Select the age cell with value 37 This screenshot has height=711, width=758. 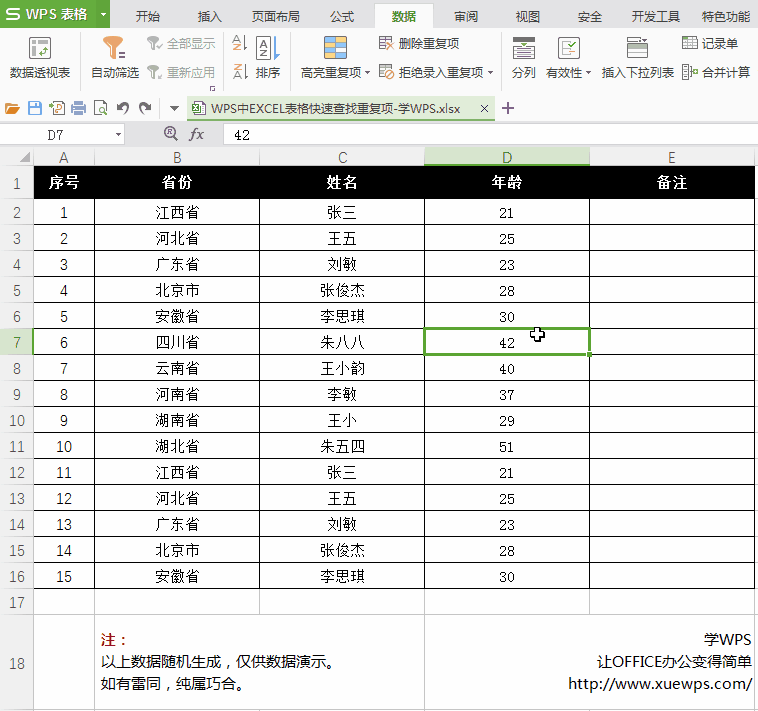[507, 394]
